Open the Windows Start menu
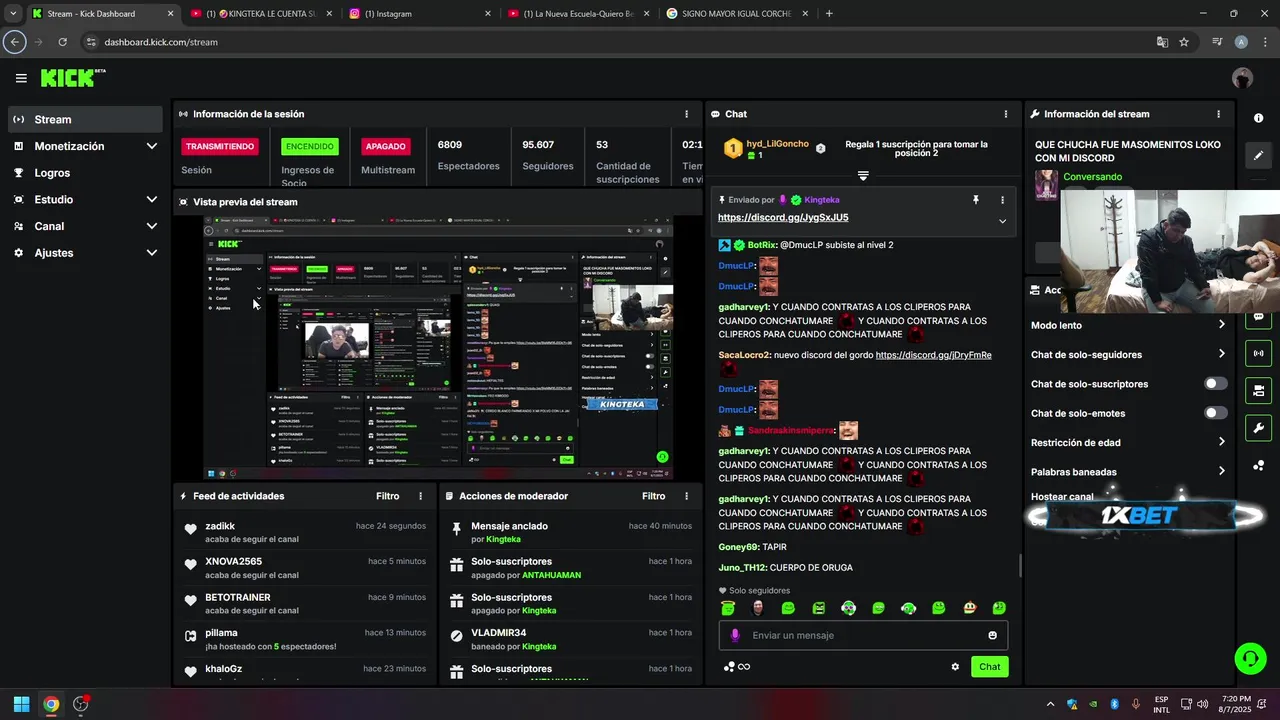Viewport: 1280px width, 720px height. 21,704
